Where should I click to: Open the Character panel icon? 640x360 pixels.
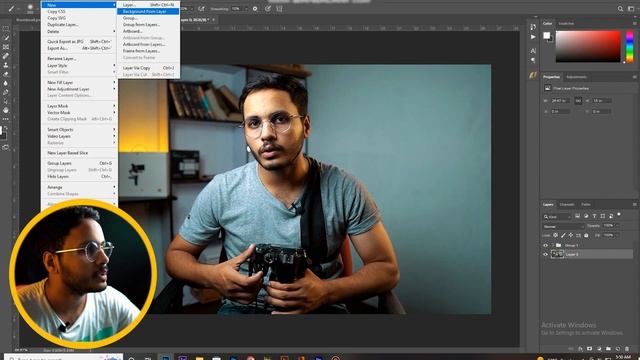coord(533,51)
